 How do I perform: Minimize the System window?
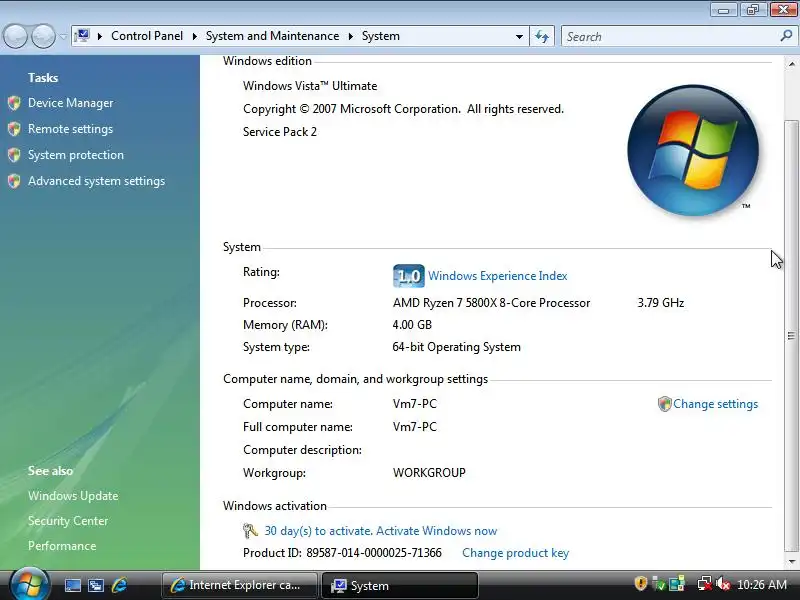(723, 9)
